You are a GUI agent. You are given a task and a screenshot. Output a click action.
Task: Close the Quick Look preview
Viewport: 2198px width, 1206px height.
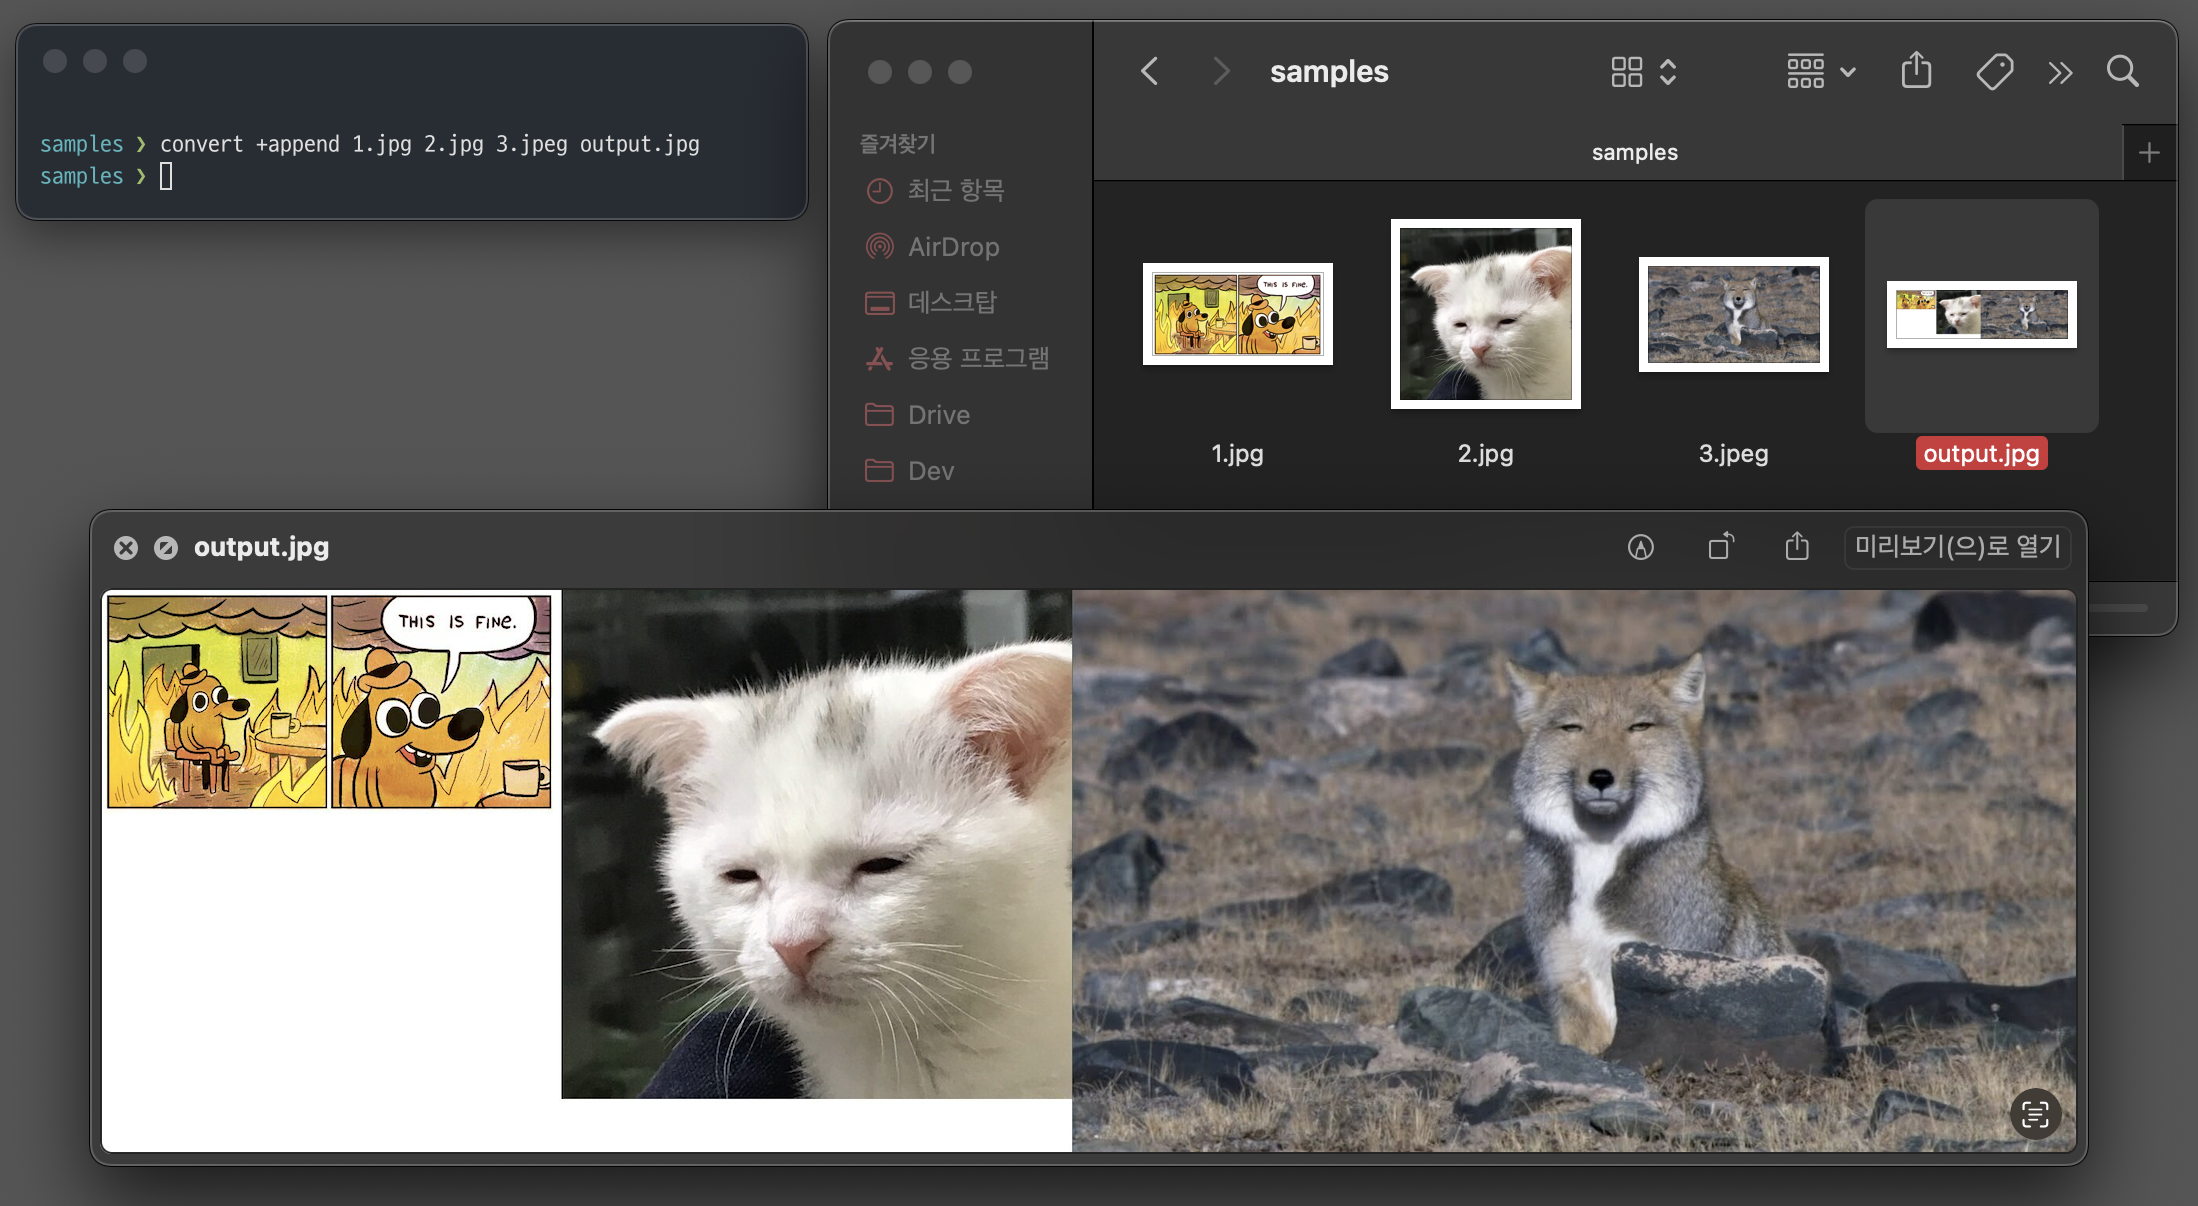(126, 548)
